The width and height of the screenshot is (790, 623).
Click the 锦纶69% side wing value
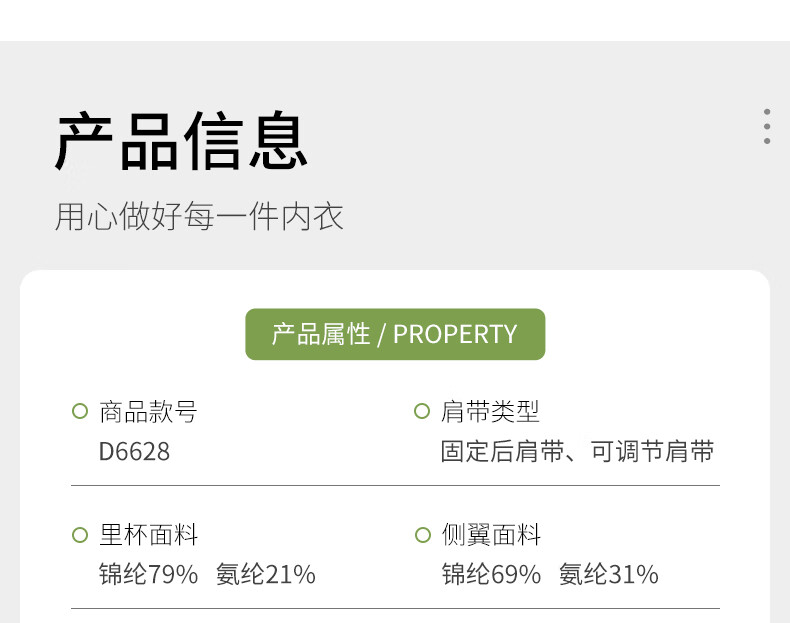(x=491, y=574)
